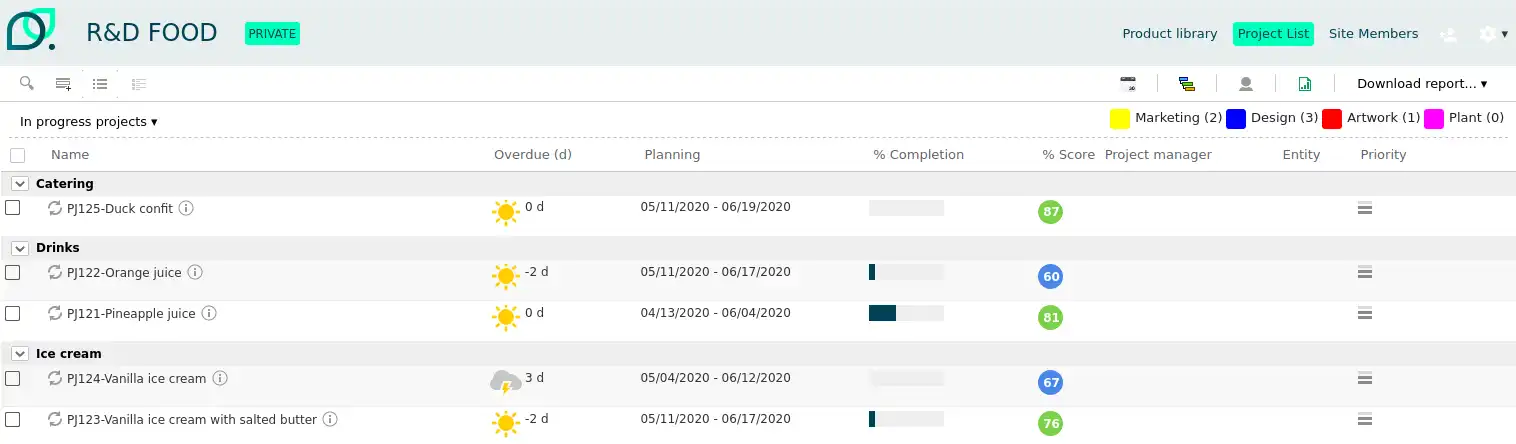Go to the Product library tab
1516x444 pixels.
(x=1169, y=34)
